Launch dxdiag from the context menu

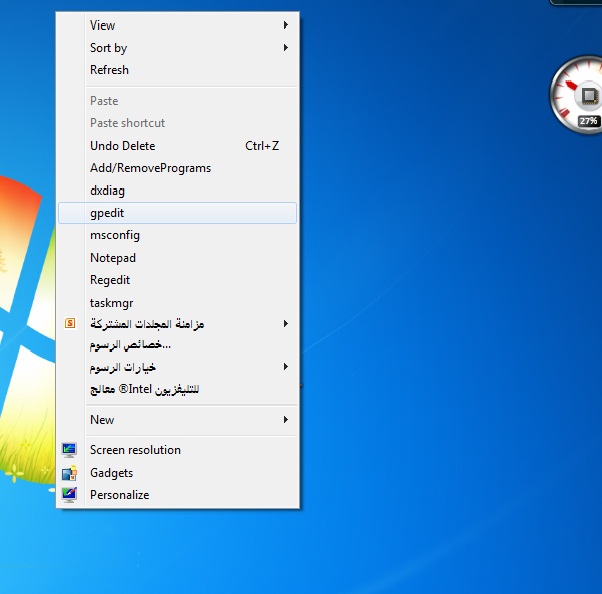click(x=177, y=190)
